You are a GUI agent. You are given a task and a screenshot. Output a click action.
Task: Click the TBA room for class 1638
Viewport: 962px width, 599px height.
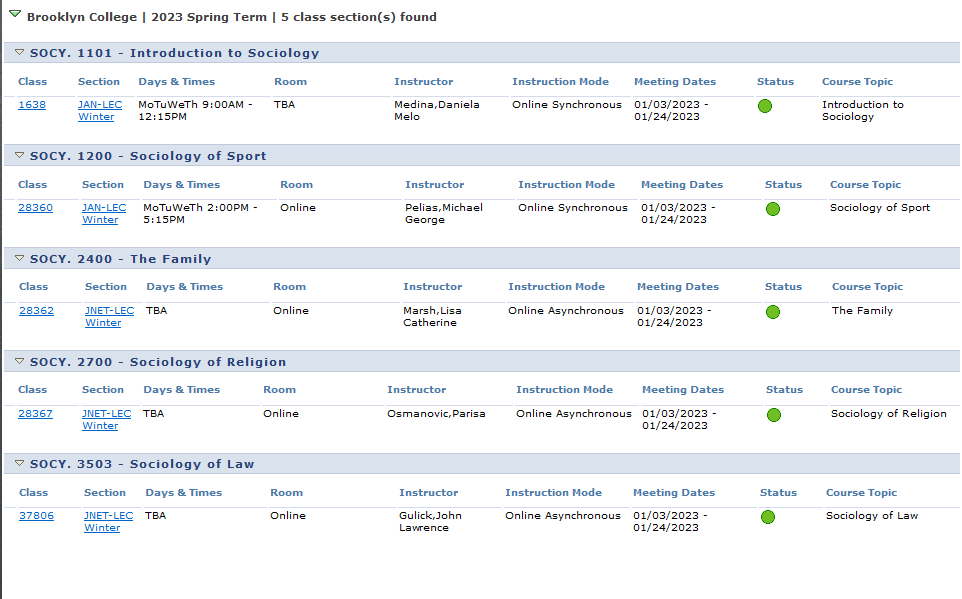pos(285,105)
